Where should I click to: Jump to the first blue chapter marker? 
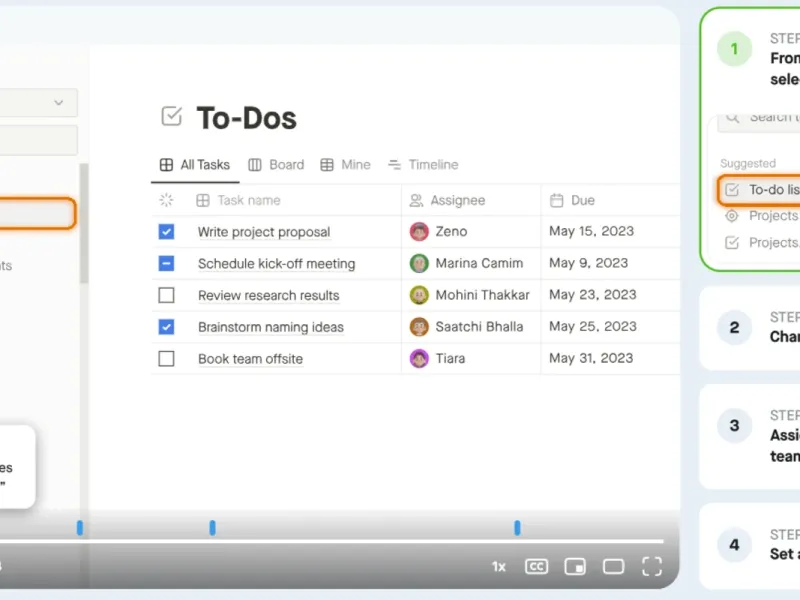click(x=80, y=528)
